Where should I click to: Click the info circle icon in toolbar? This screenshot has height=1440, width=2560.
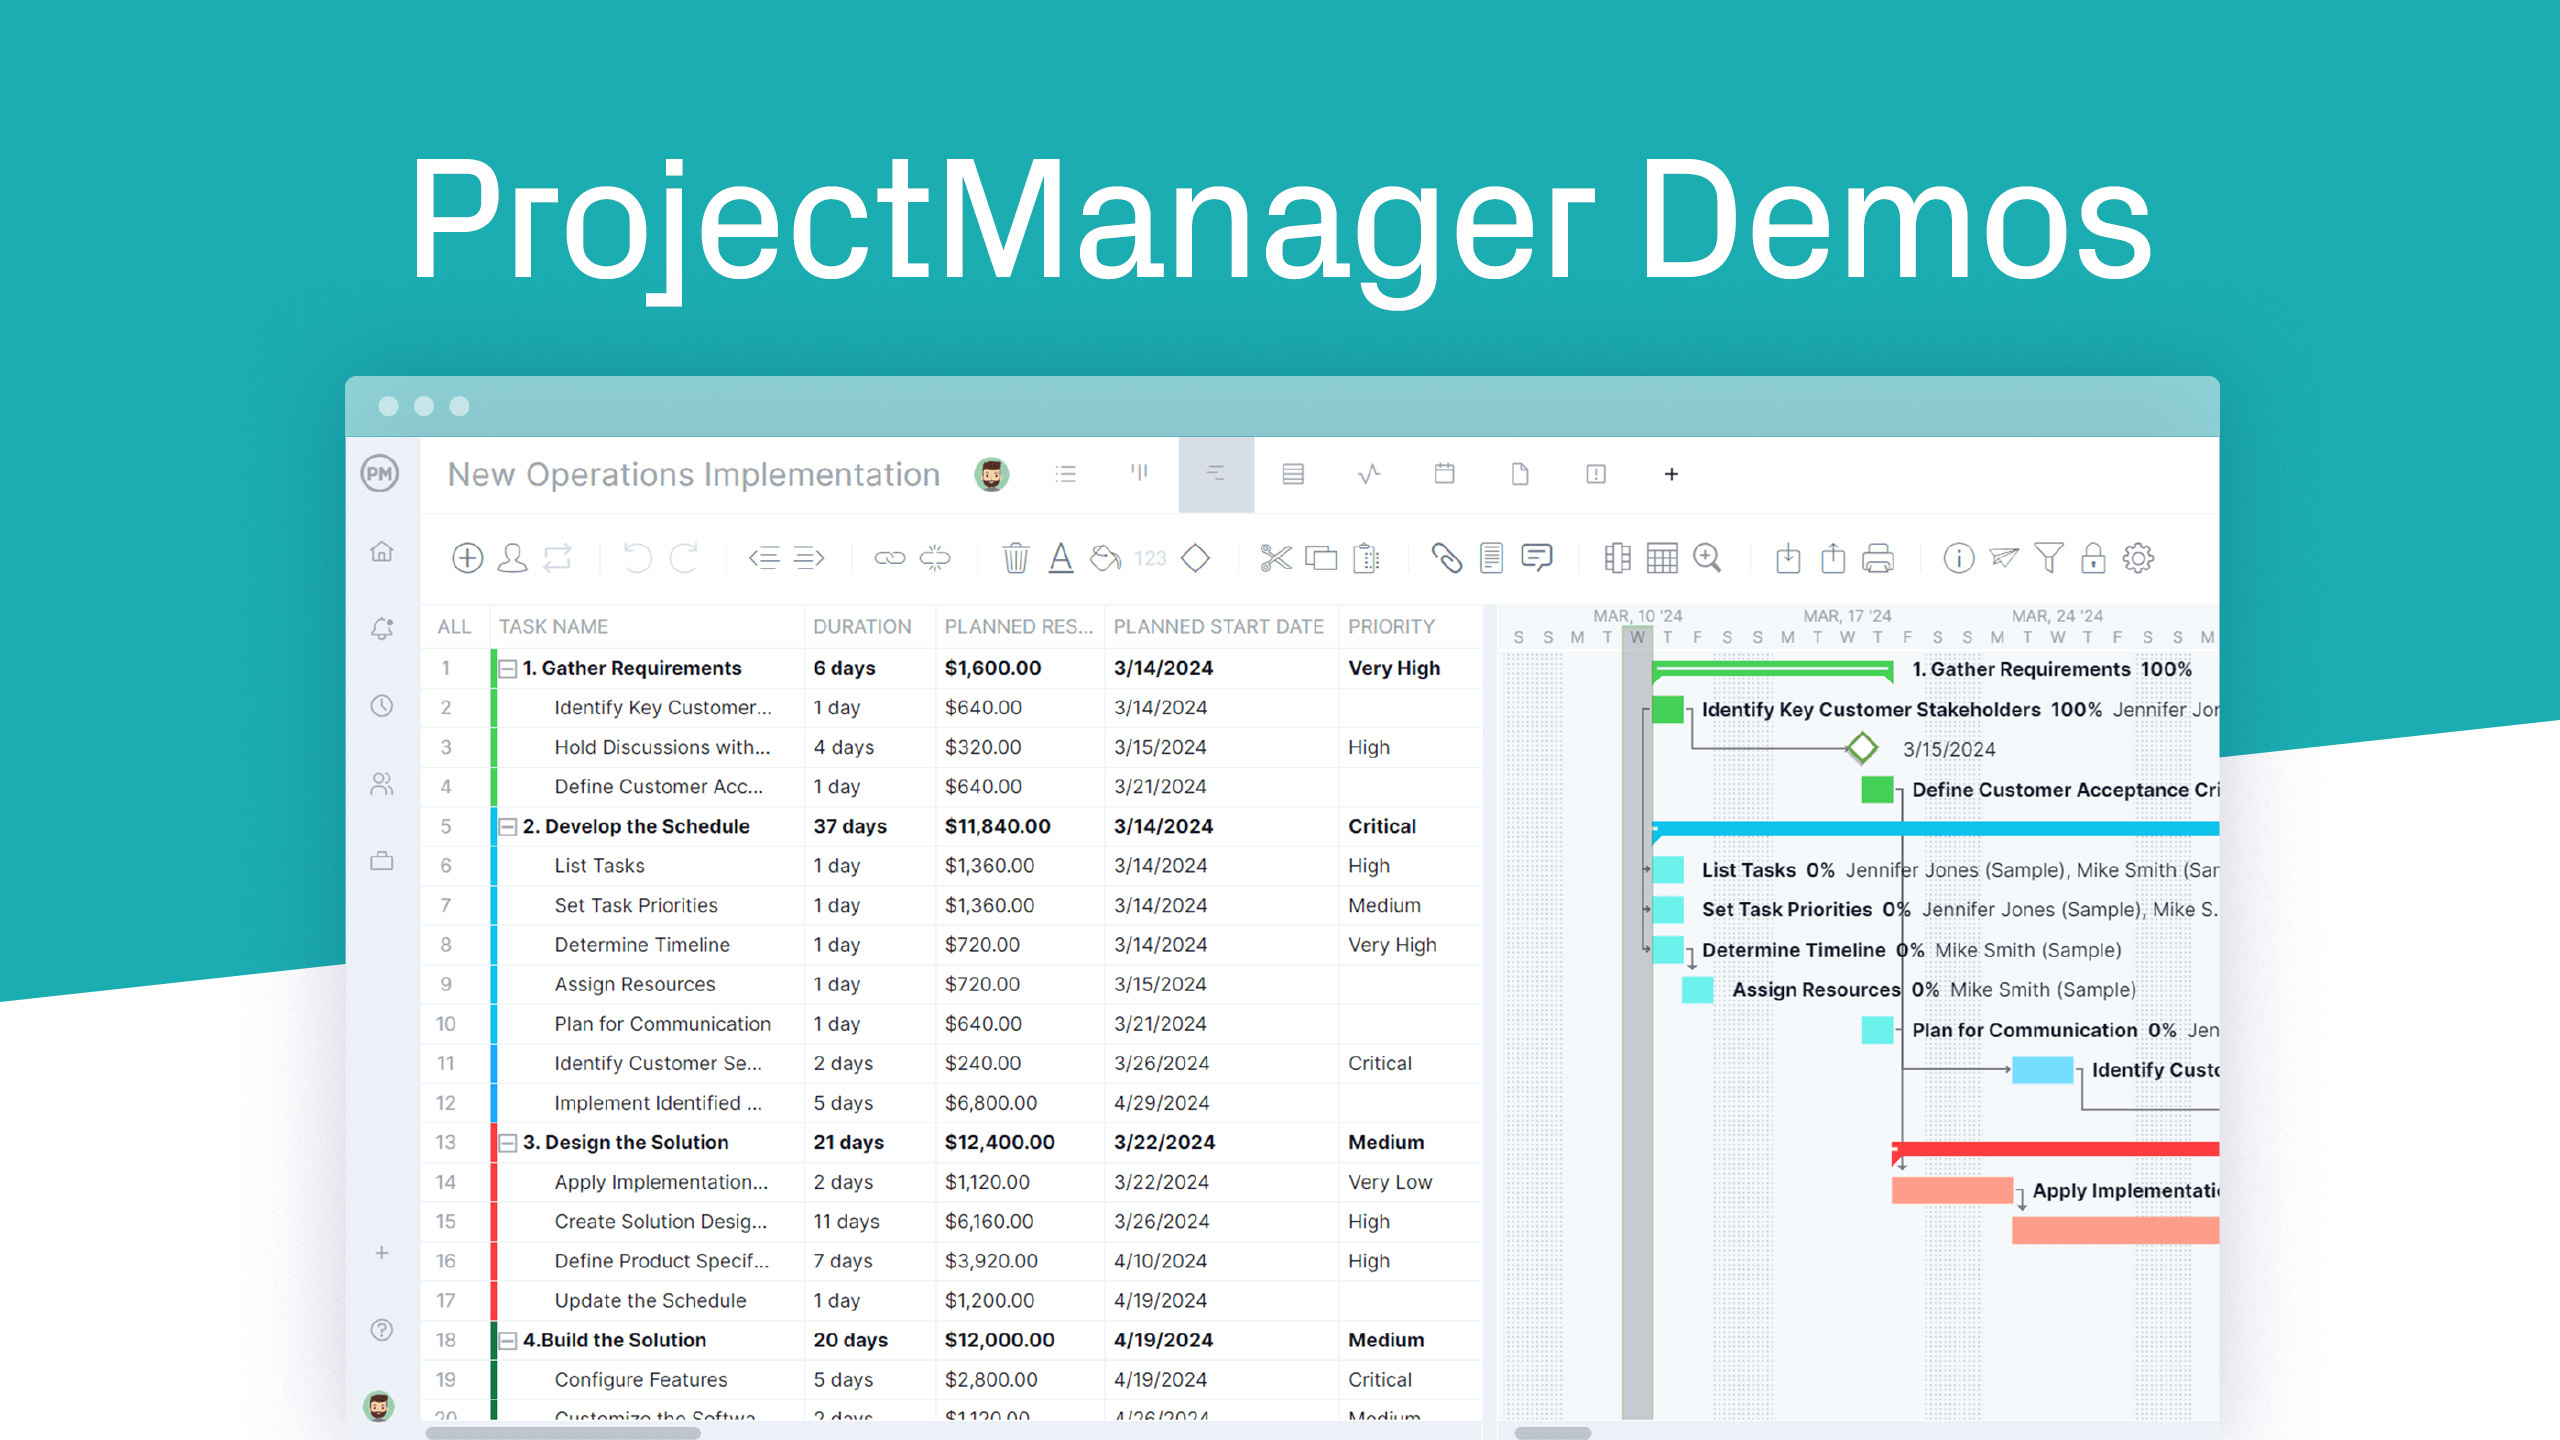(x=1959, y=558)
